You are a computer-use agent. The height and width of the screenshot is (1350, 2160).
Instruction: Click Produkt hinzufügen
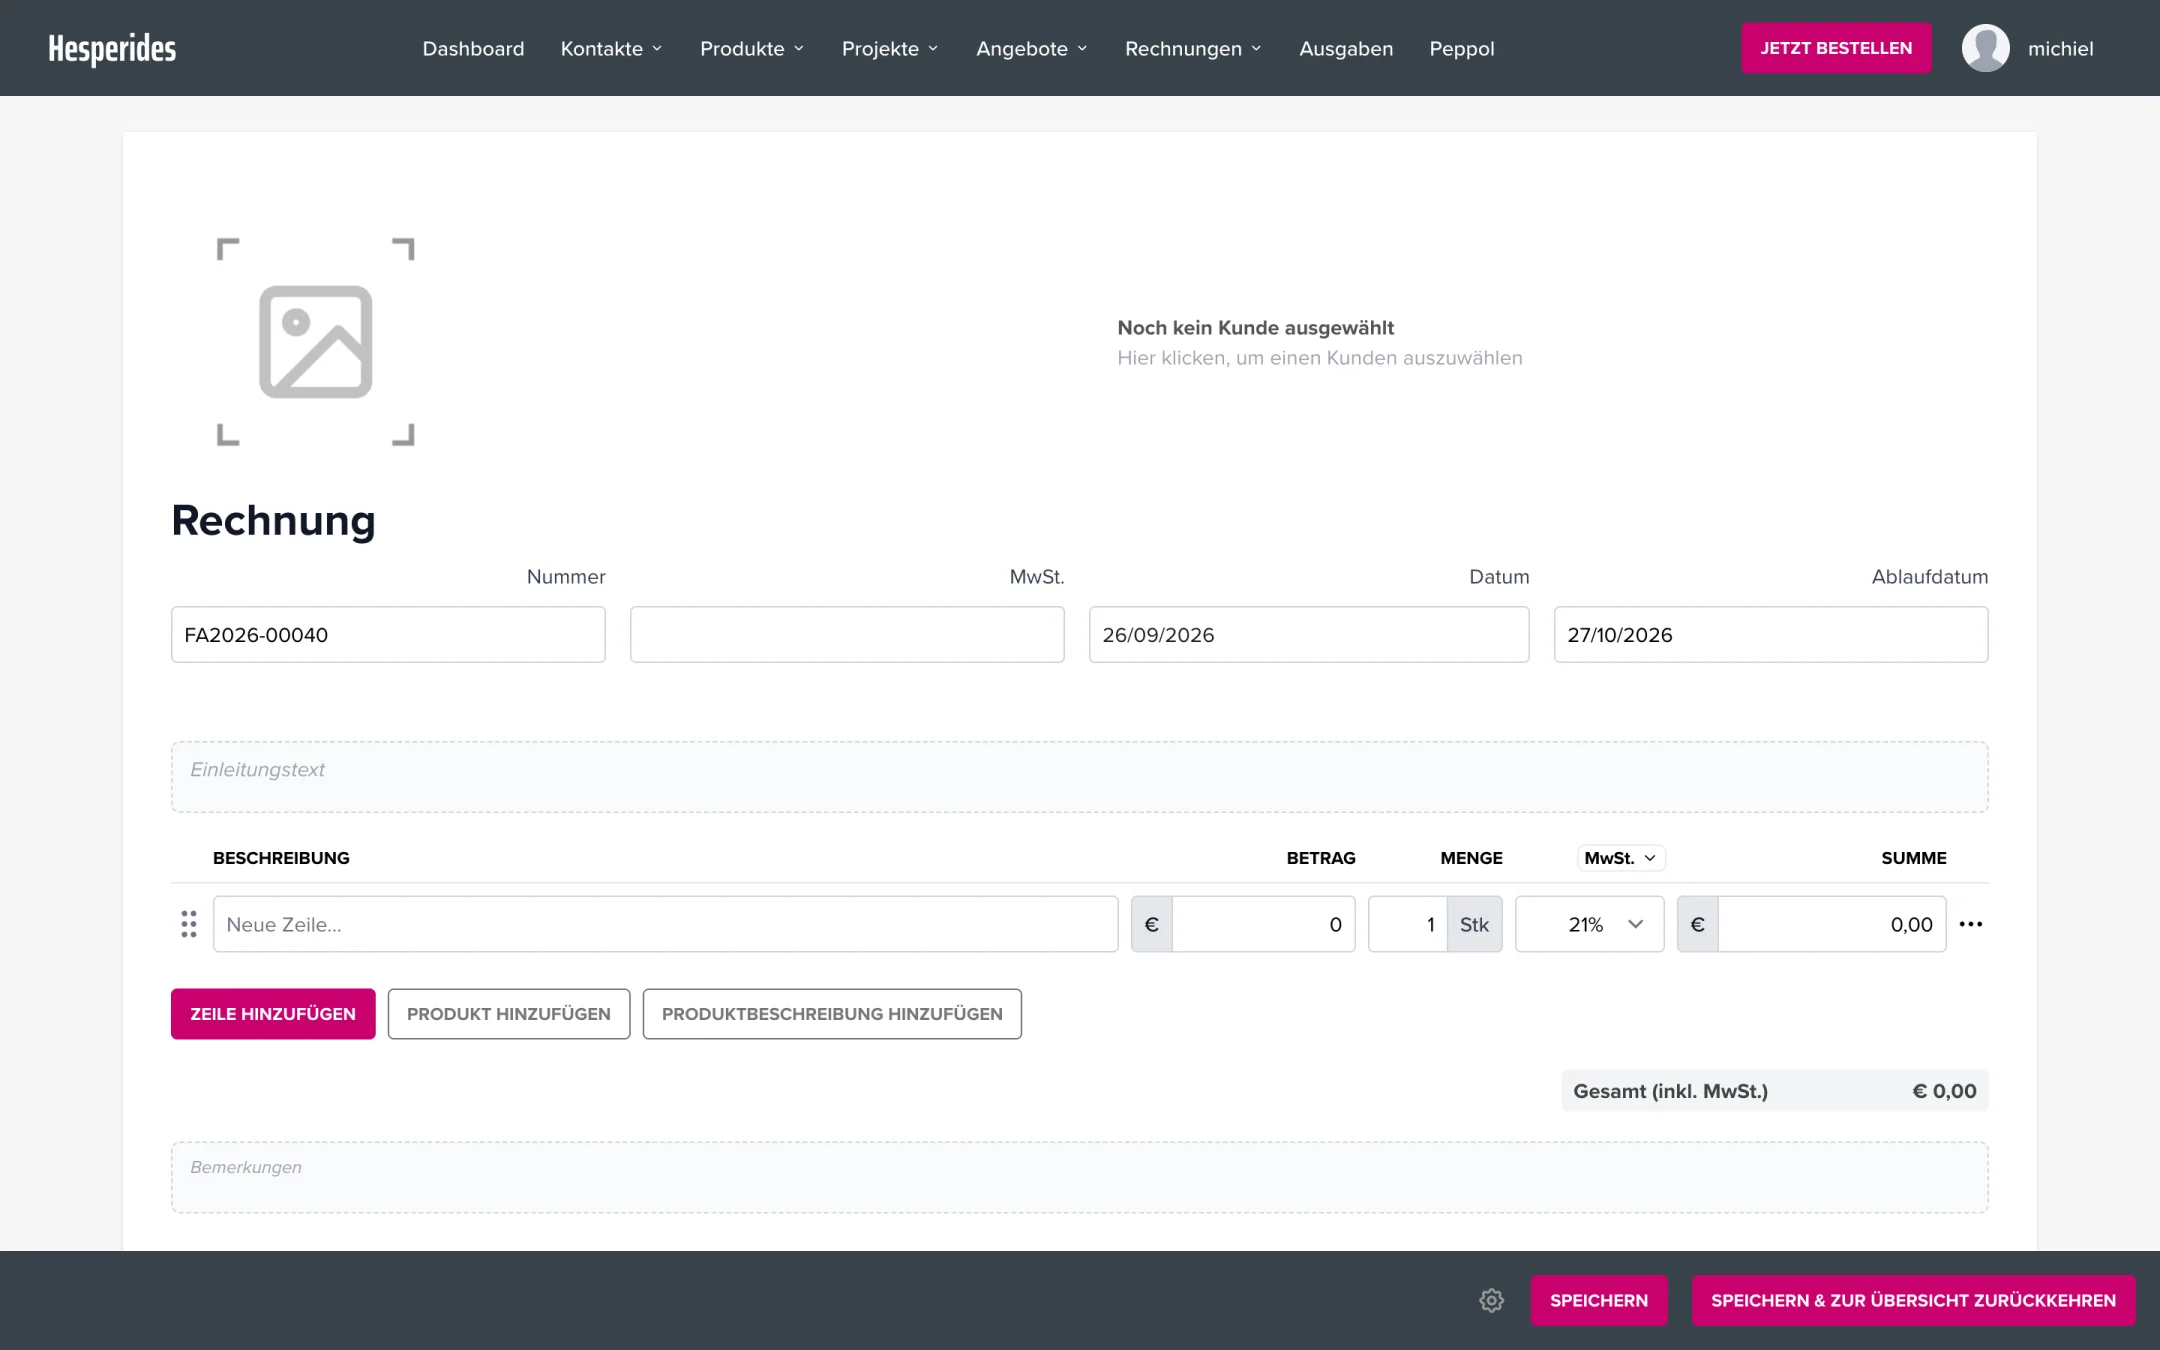[x=509, y=1014]
